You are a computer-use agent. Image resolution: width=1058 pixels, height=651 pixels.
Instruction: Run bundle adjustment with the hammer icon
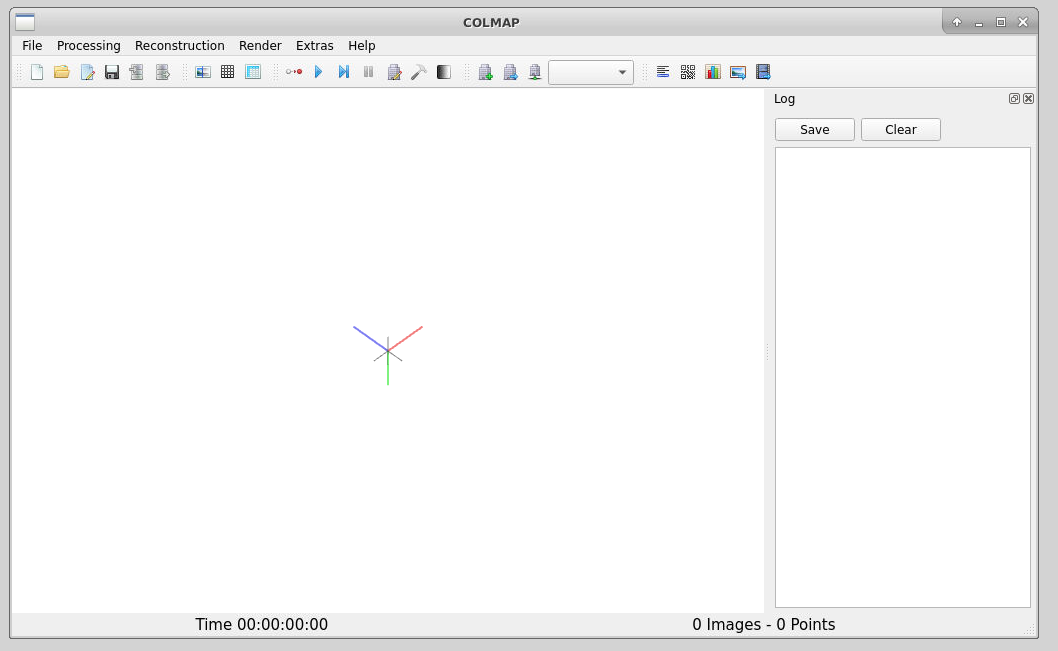coord(419,71)
